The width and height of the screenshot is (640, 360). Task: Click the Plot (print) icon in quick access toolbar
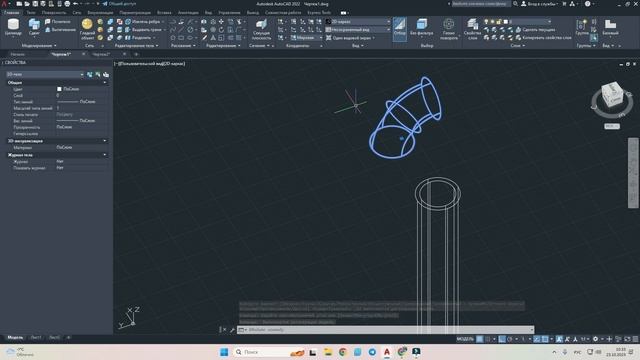point(67,4)
